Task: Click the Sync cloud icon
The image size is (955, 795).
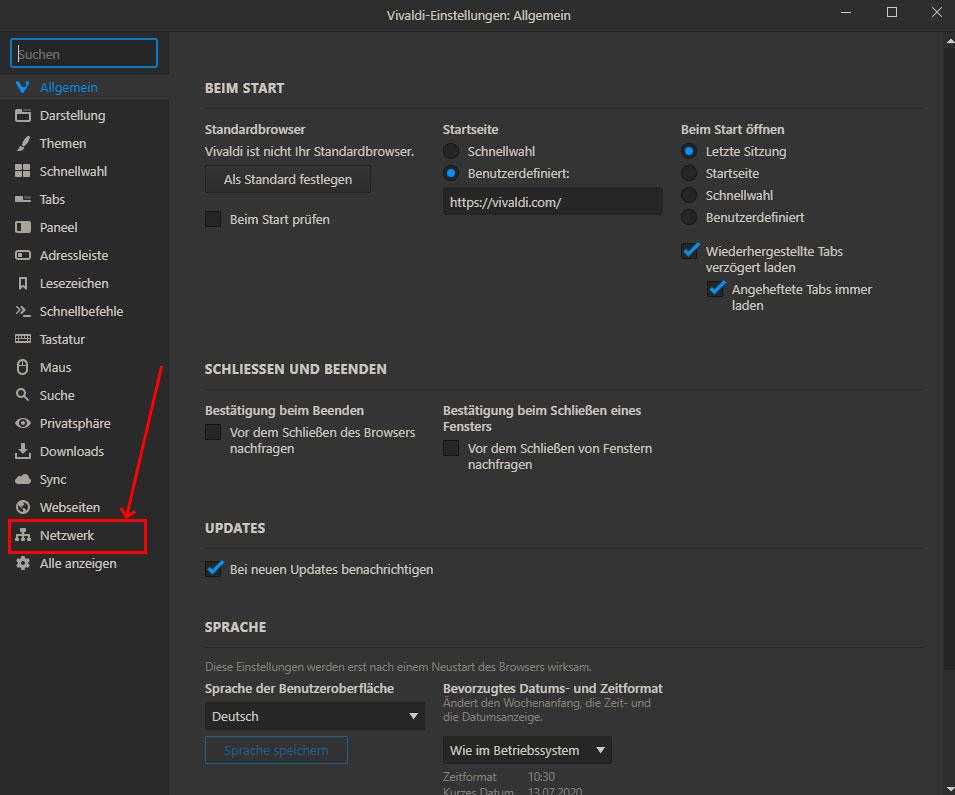Action: [x=23, y=479]
